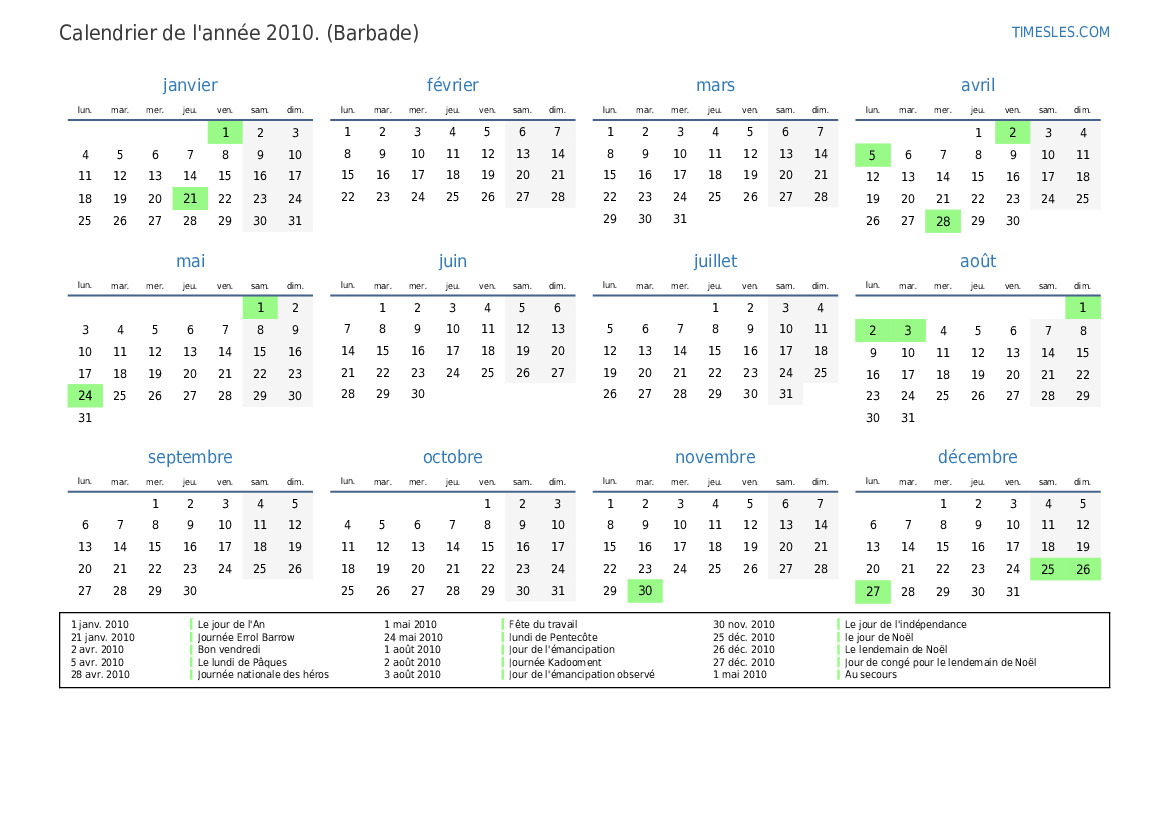This screenshot has height=827, width=1169.
Task: Click legend entry 'Le lendemain de Noël'
Action: [x=895, y=650]
